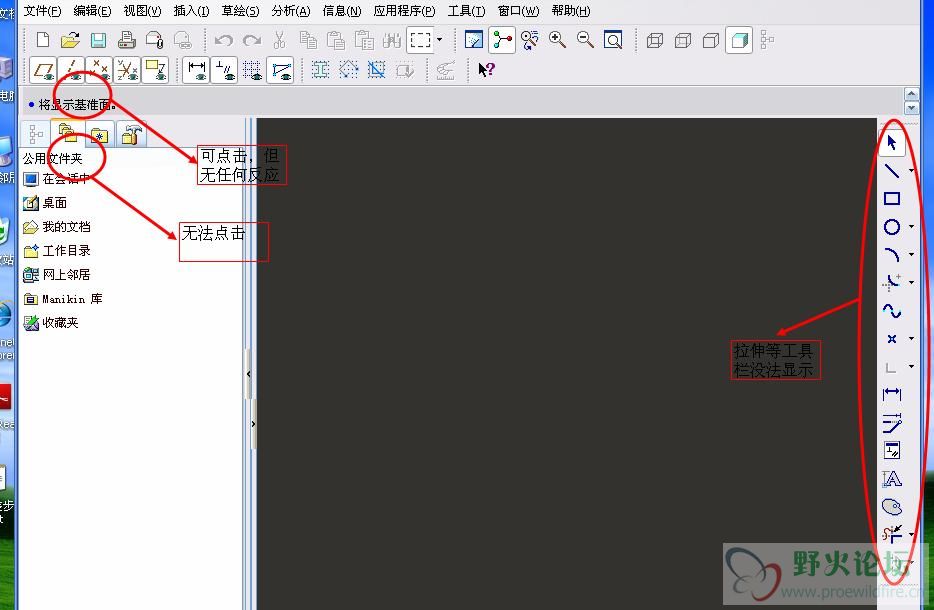The width and height of the screenshot is (934, 610).
Task: Toggle sketch vertices display
Action: click(280, 70)
